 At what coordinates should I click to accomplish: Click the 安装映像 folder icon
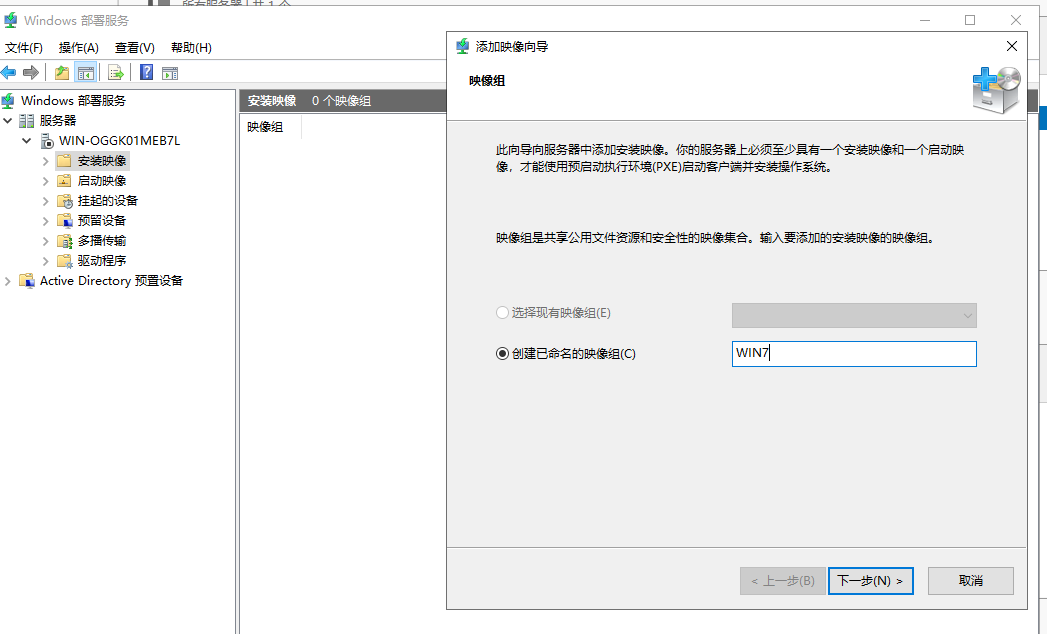pos(64,161)
